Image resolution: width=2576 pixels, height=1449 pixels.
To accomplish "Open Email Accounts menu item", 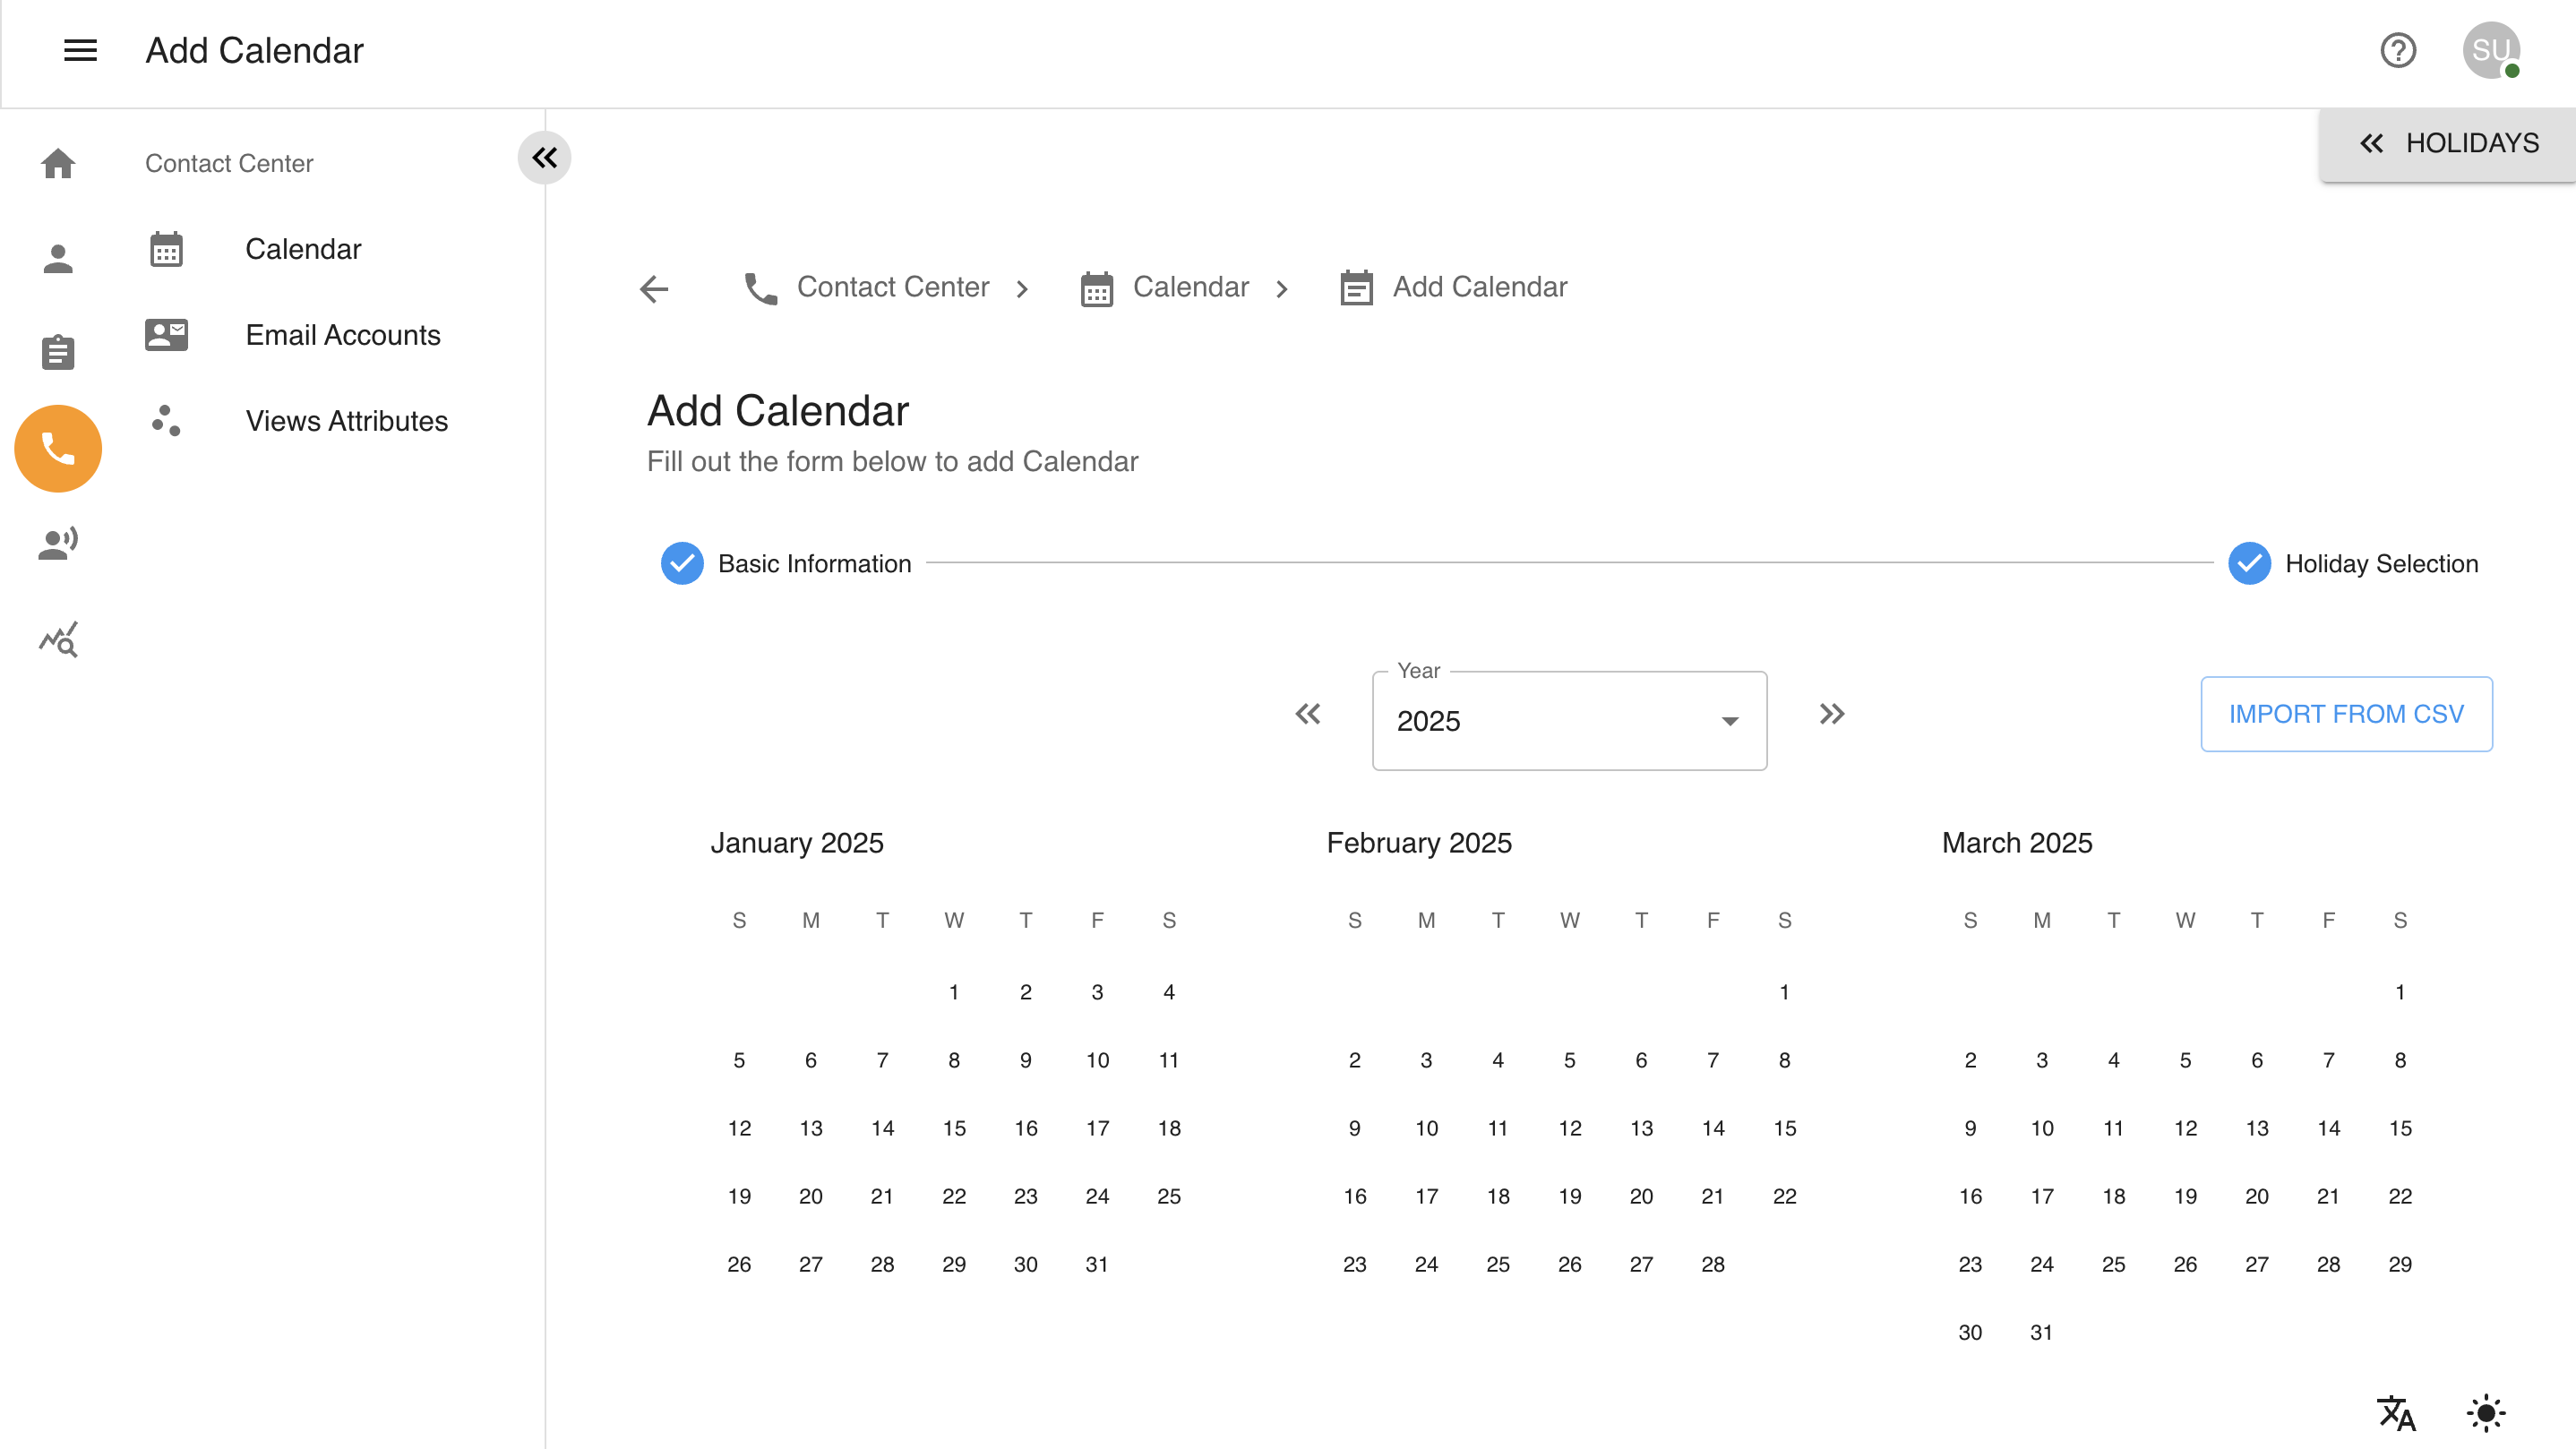I will [342, 335].
